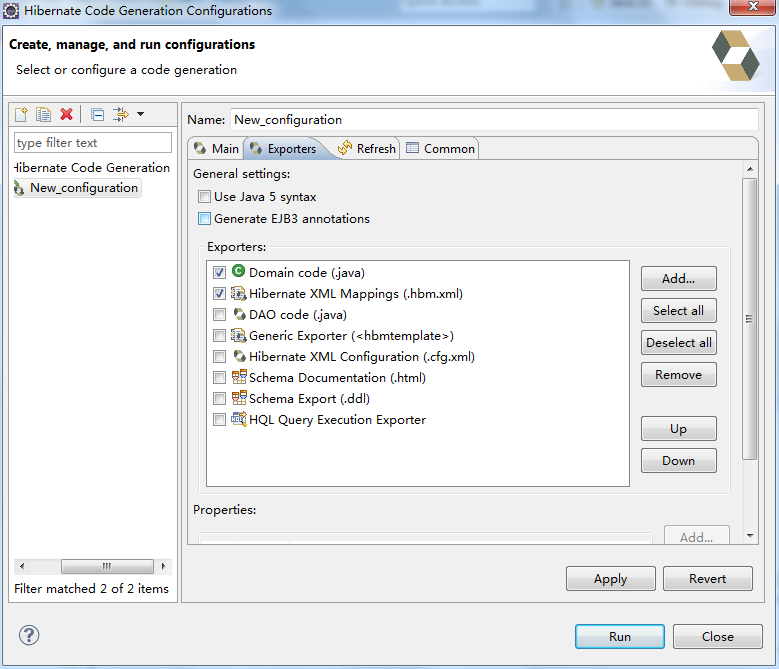Click the Up button

tap(679, 429)
